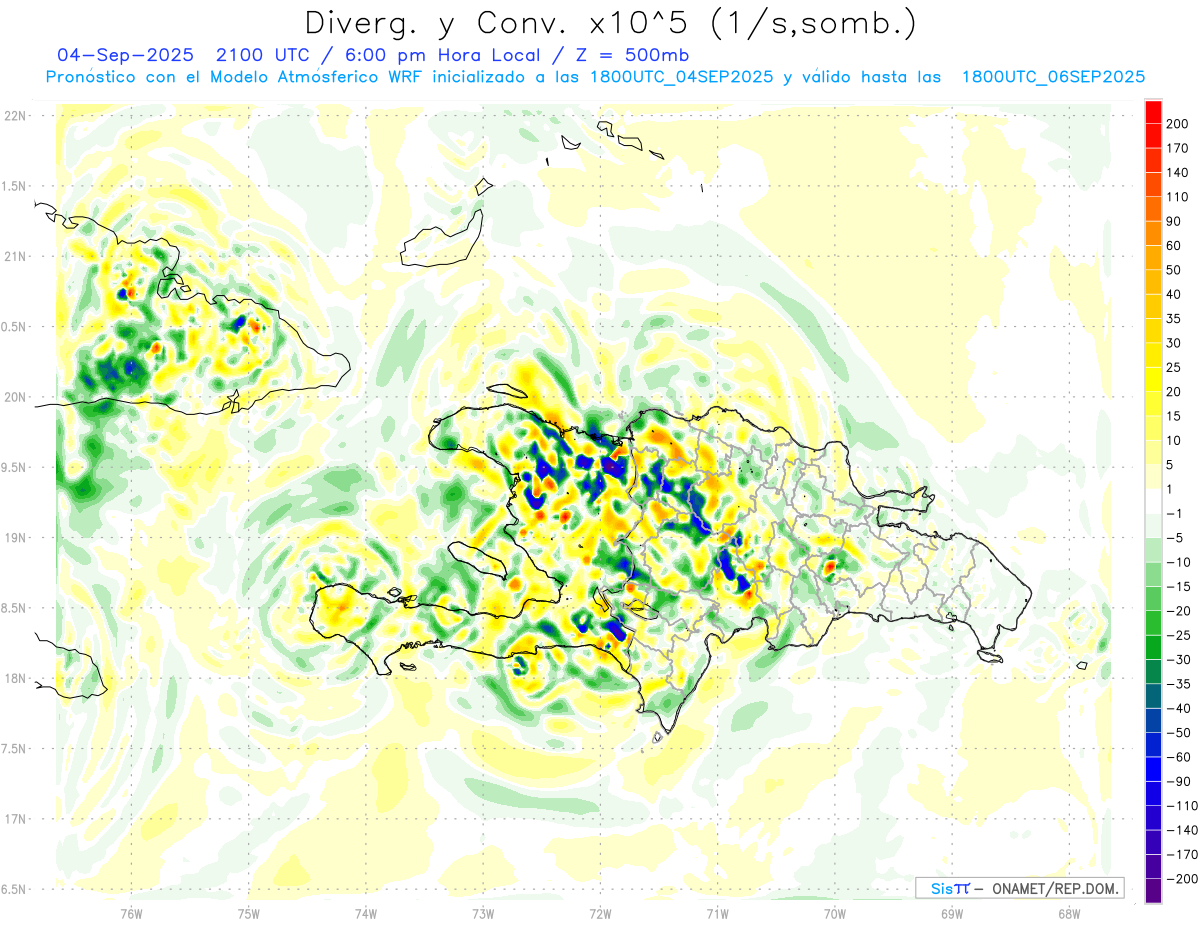Click the 'Pronóstico con el Modelo Atmosférico WRF' subtitle
This screenshot has height=927, width=1200.
(x=234, y=77)
